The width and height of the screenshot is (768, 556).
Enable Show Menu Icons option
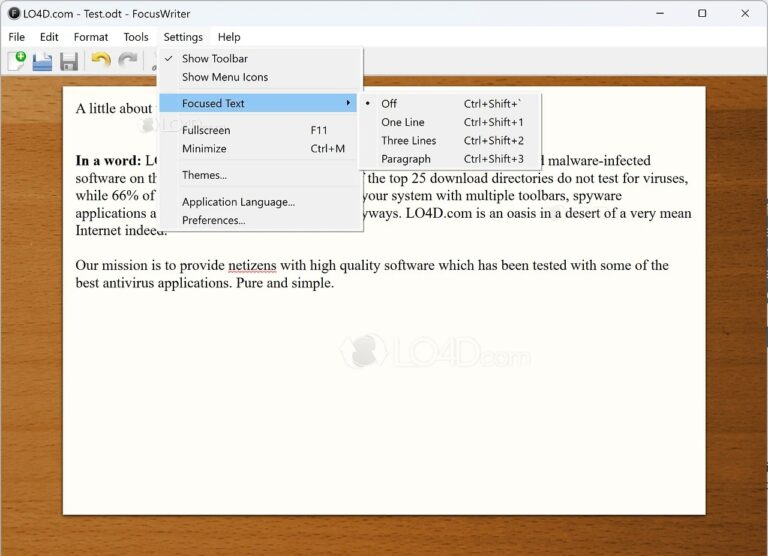pyautogui.click(x=261, y=77)
